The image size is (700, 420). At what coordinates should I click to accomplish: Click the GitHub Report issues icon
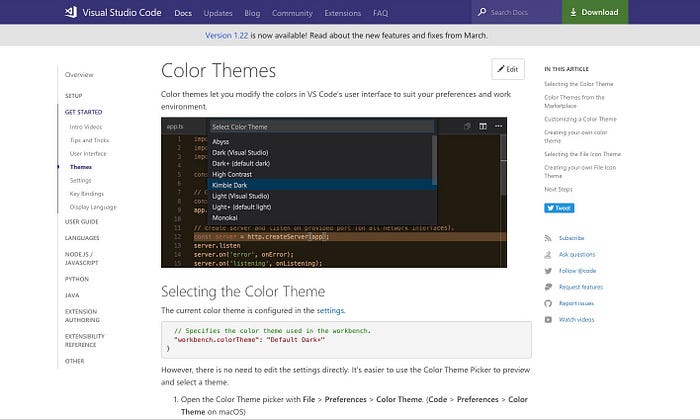coord(548,304)
